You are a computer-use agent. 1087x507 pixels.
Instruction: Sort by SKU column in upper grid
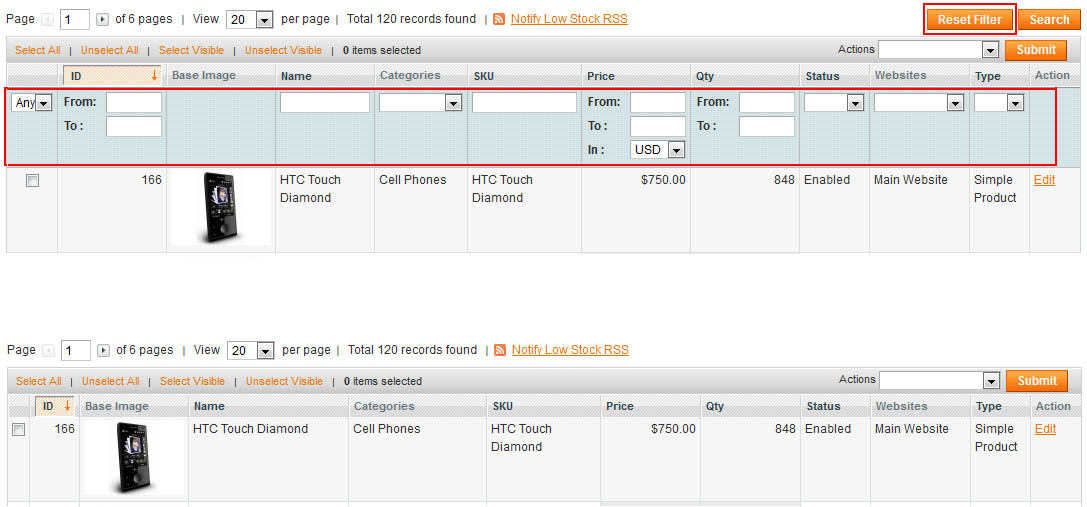click(x=485, y=76)
